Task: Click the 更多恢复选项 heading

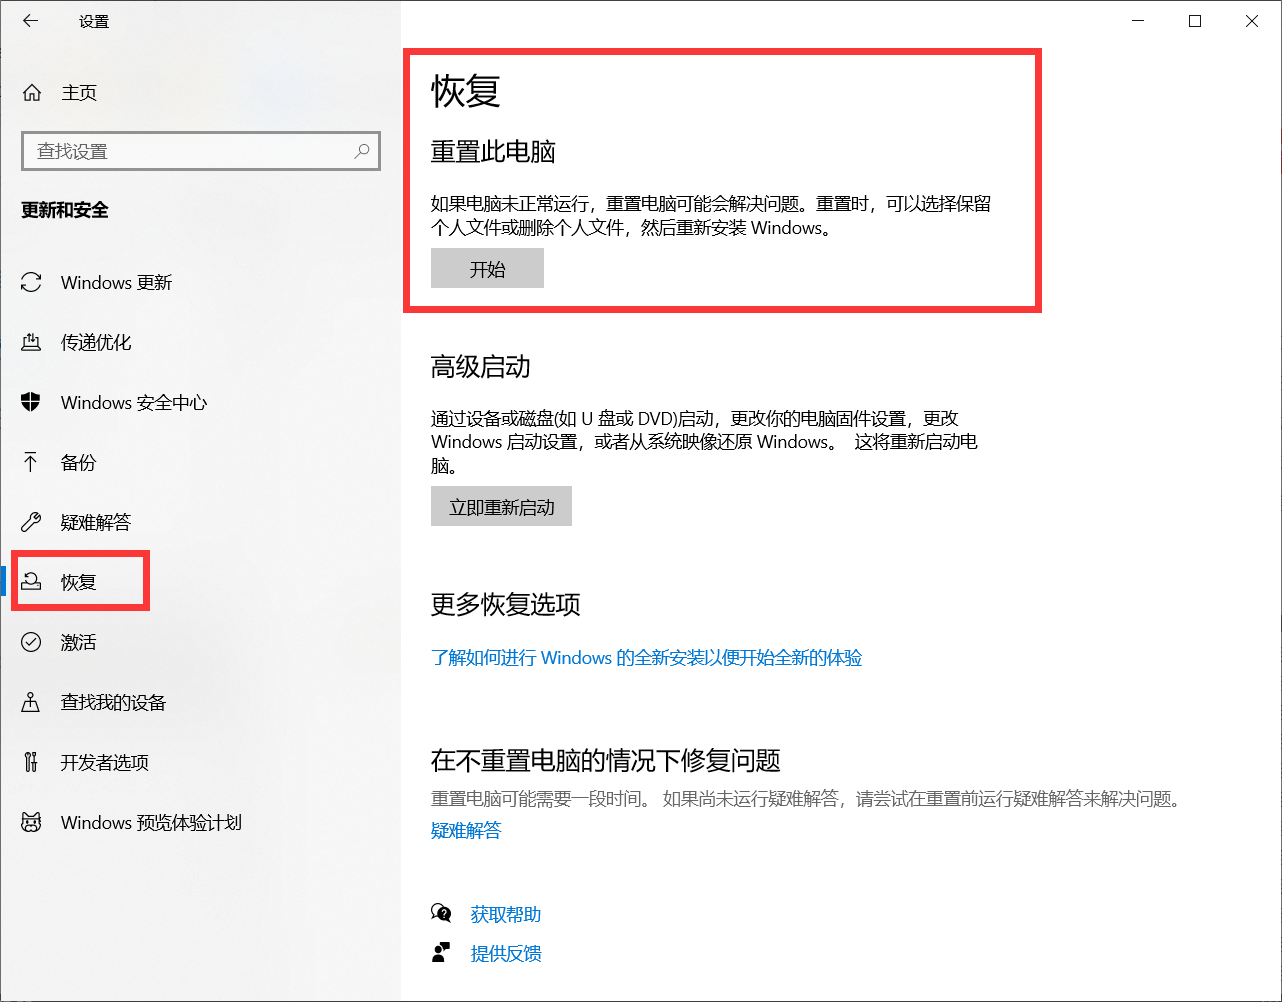Action: (506, 605)
